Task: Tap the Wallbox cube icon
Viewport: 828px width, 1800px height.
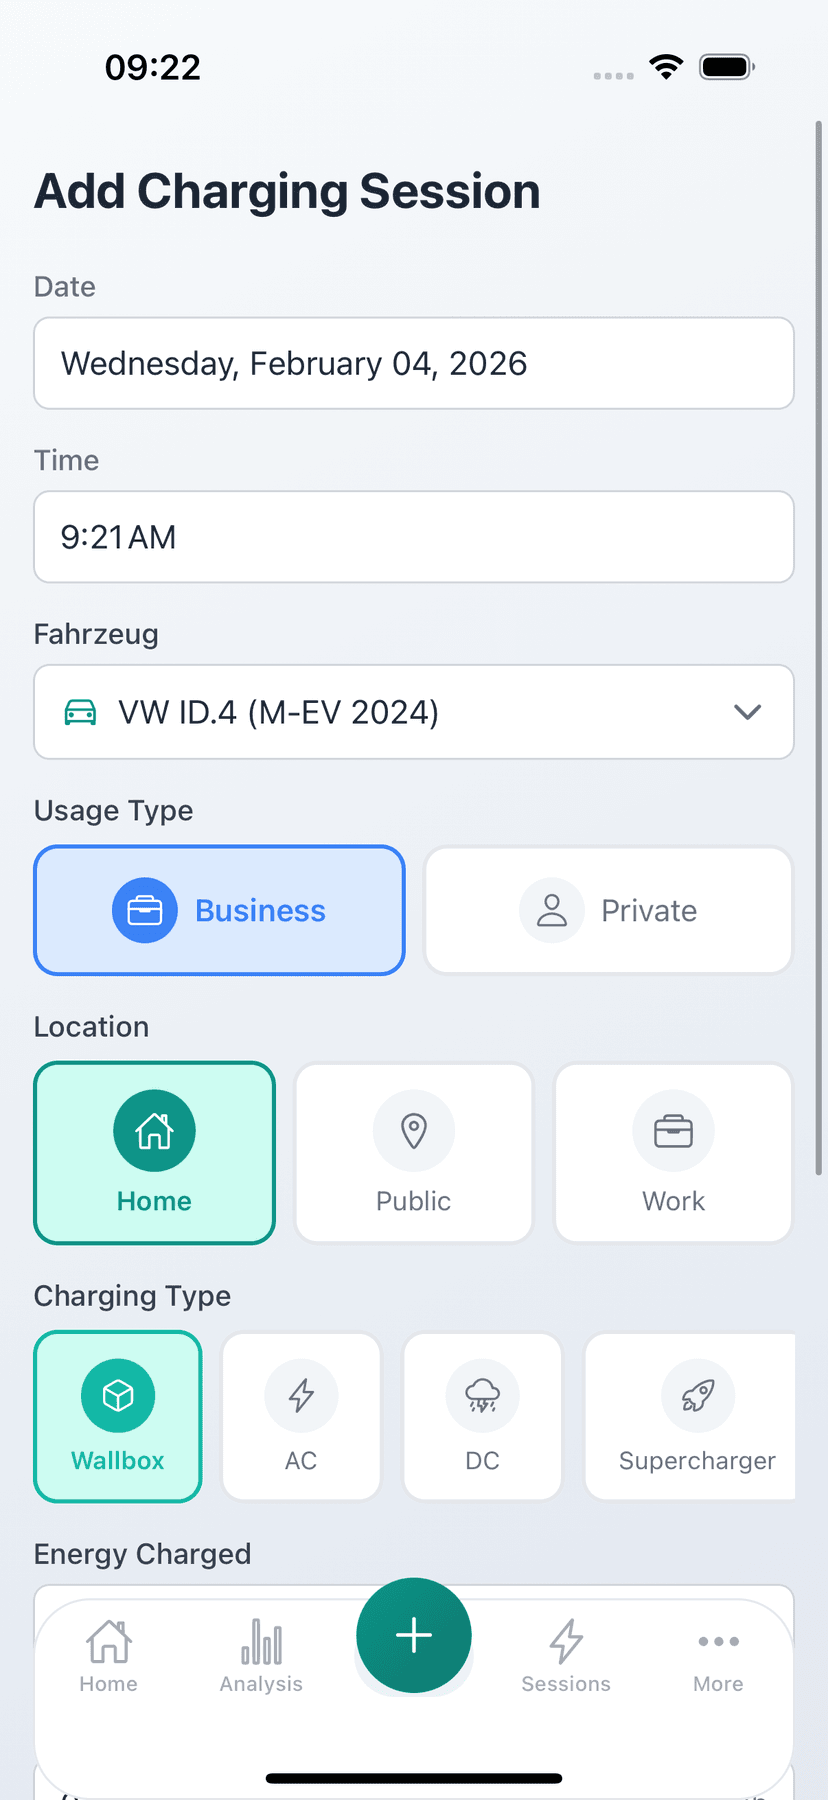Action: point(118,1395)
